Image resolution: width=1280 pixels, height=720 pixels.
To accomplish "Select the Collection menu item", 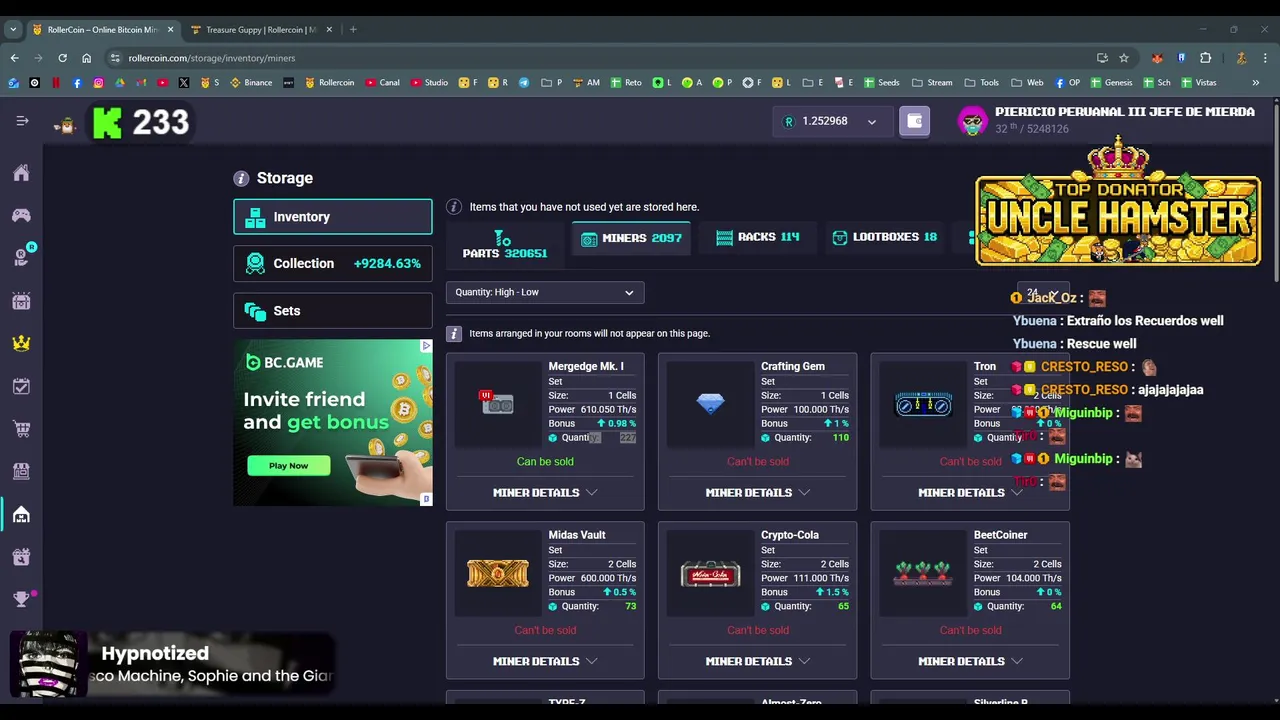I will 333,264.
